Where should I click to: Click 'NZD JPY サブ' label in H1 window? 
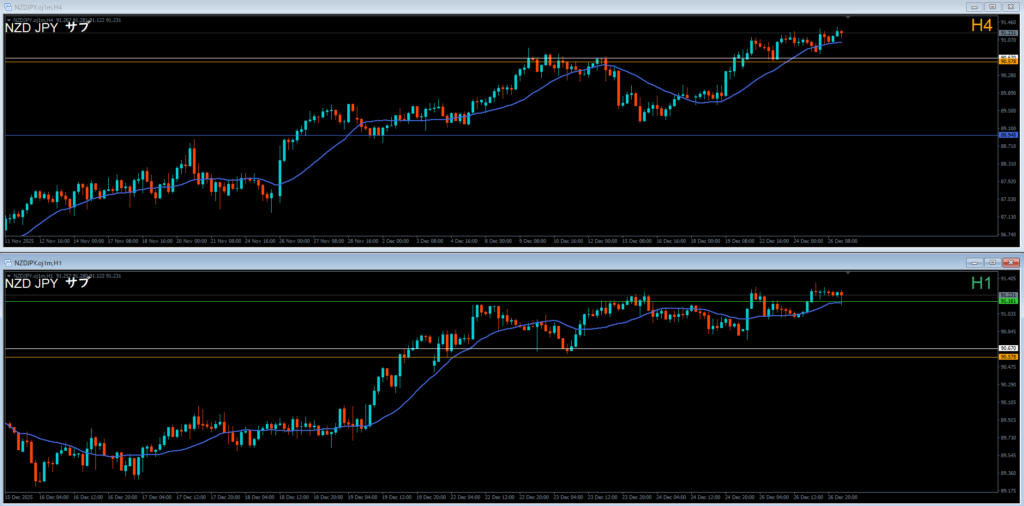pyautogui.click(x=47, y=283)
